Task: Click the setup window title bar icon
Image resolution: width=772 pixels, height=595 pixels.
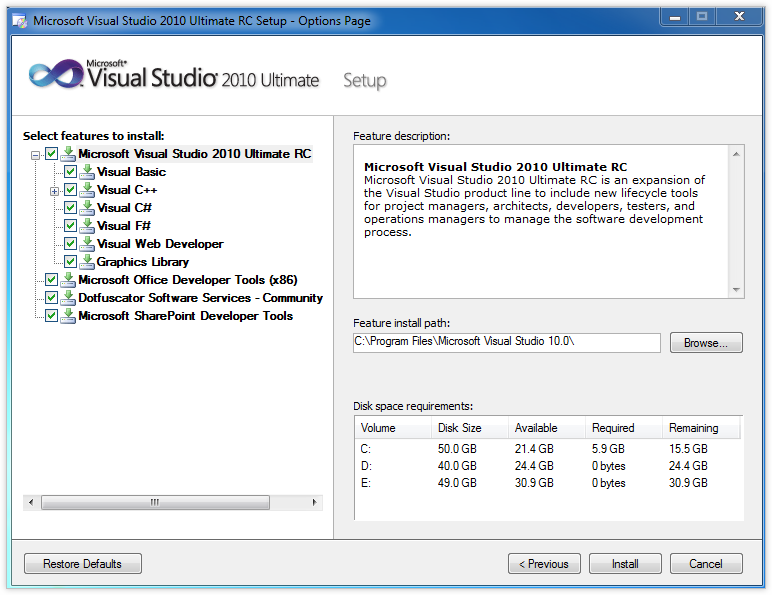Action: click(20, 21)
